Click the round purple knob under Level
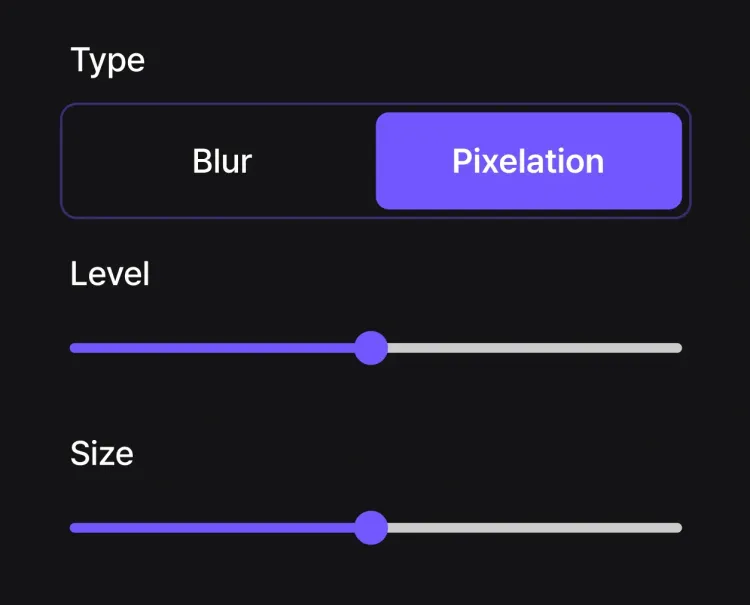This screenshot has height=605, width=750. click(x=371, y=348)
